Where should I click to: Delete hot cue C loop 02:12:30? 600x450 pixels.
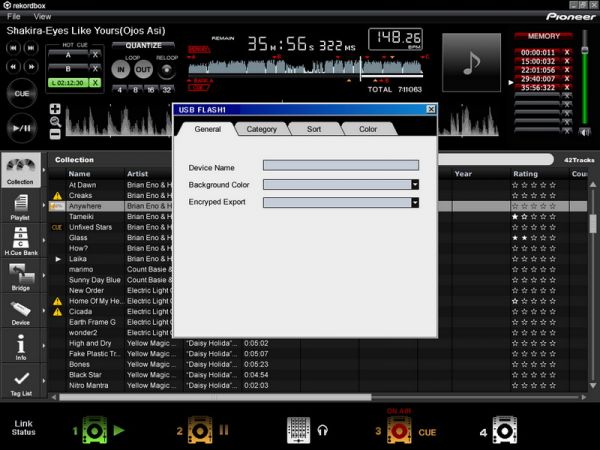click(95, 83)
